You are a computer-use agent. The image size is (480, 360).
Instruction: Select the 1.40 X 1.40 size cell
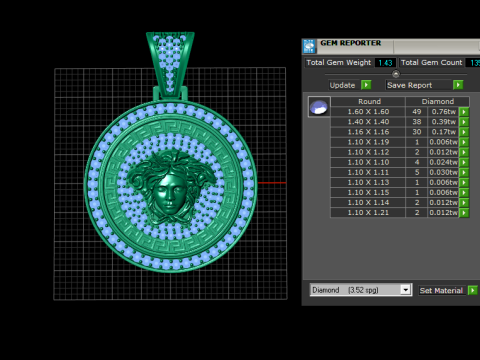368,122
